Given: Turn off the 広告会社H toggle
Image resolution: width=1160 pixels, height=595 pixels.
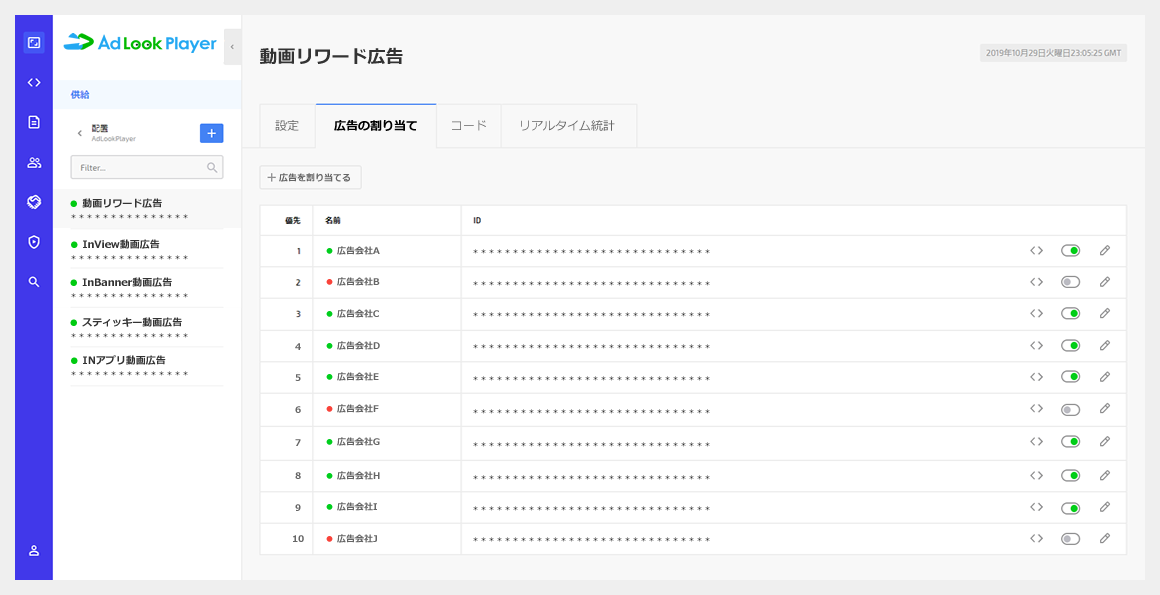Looking at the screenshot, I should coord(1072,474).
